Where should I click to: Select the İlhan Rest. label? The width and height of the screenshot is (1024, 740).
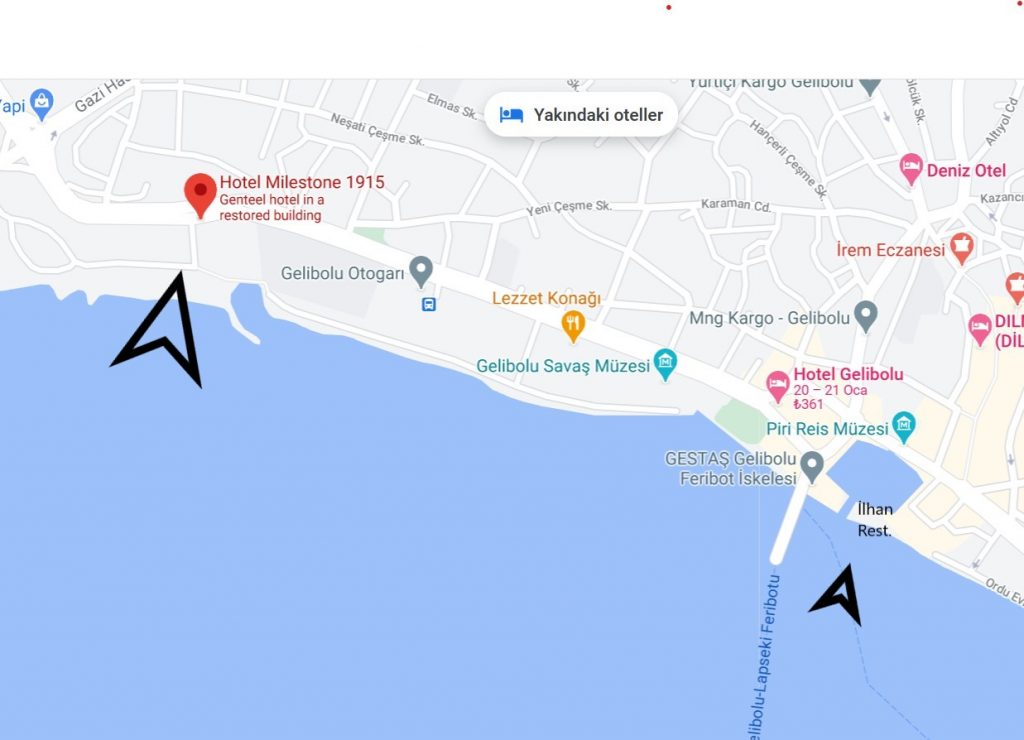[875, 520]
